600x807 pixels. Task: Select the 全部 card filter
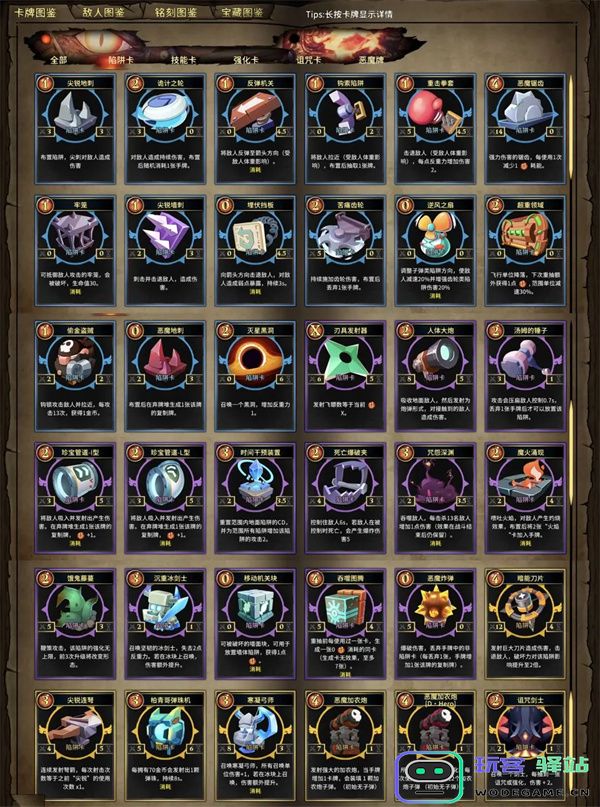coord(59,60)
